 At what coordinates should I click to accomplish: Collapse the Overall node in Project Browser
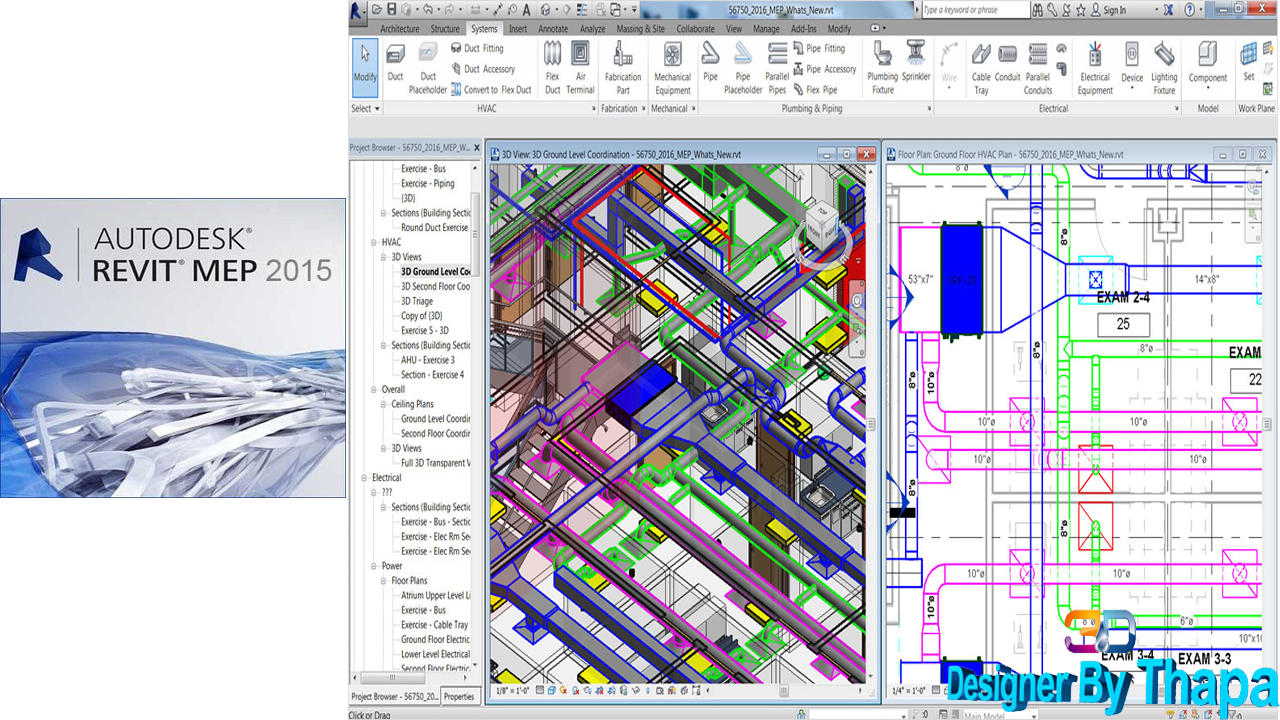(x=375, y=389)
